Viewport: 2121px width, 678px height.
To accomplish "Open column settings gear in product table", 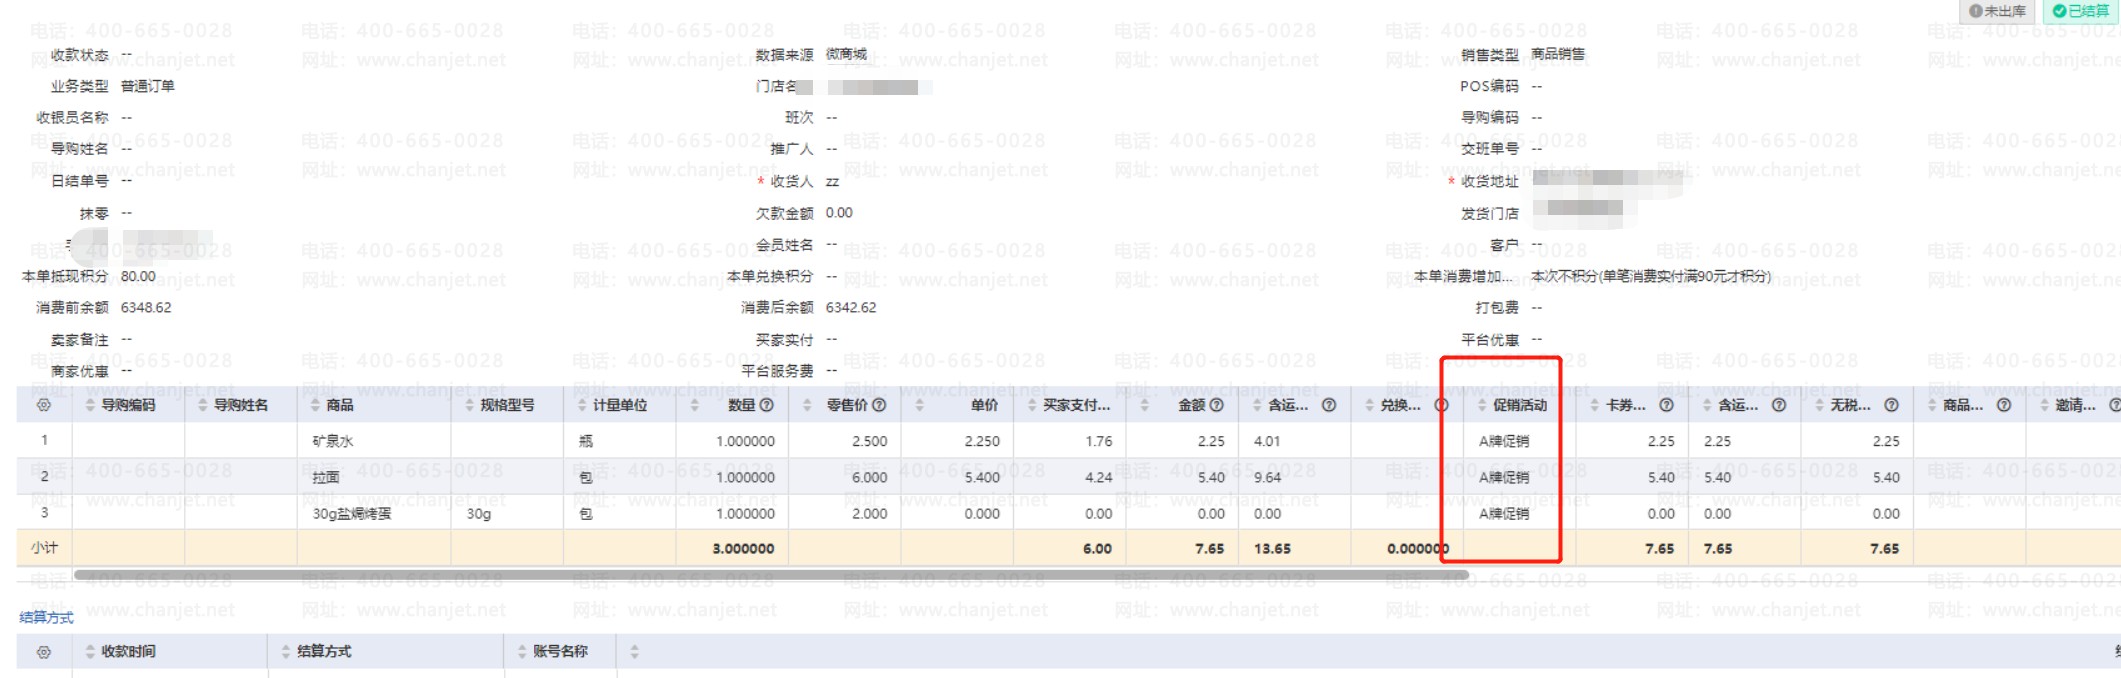I will pyautogui.click(x=43, y=405).
